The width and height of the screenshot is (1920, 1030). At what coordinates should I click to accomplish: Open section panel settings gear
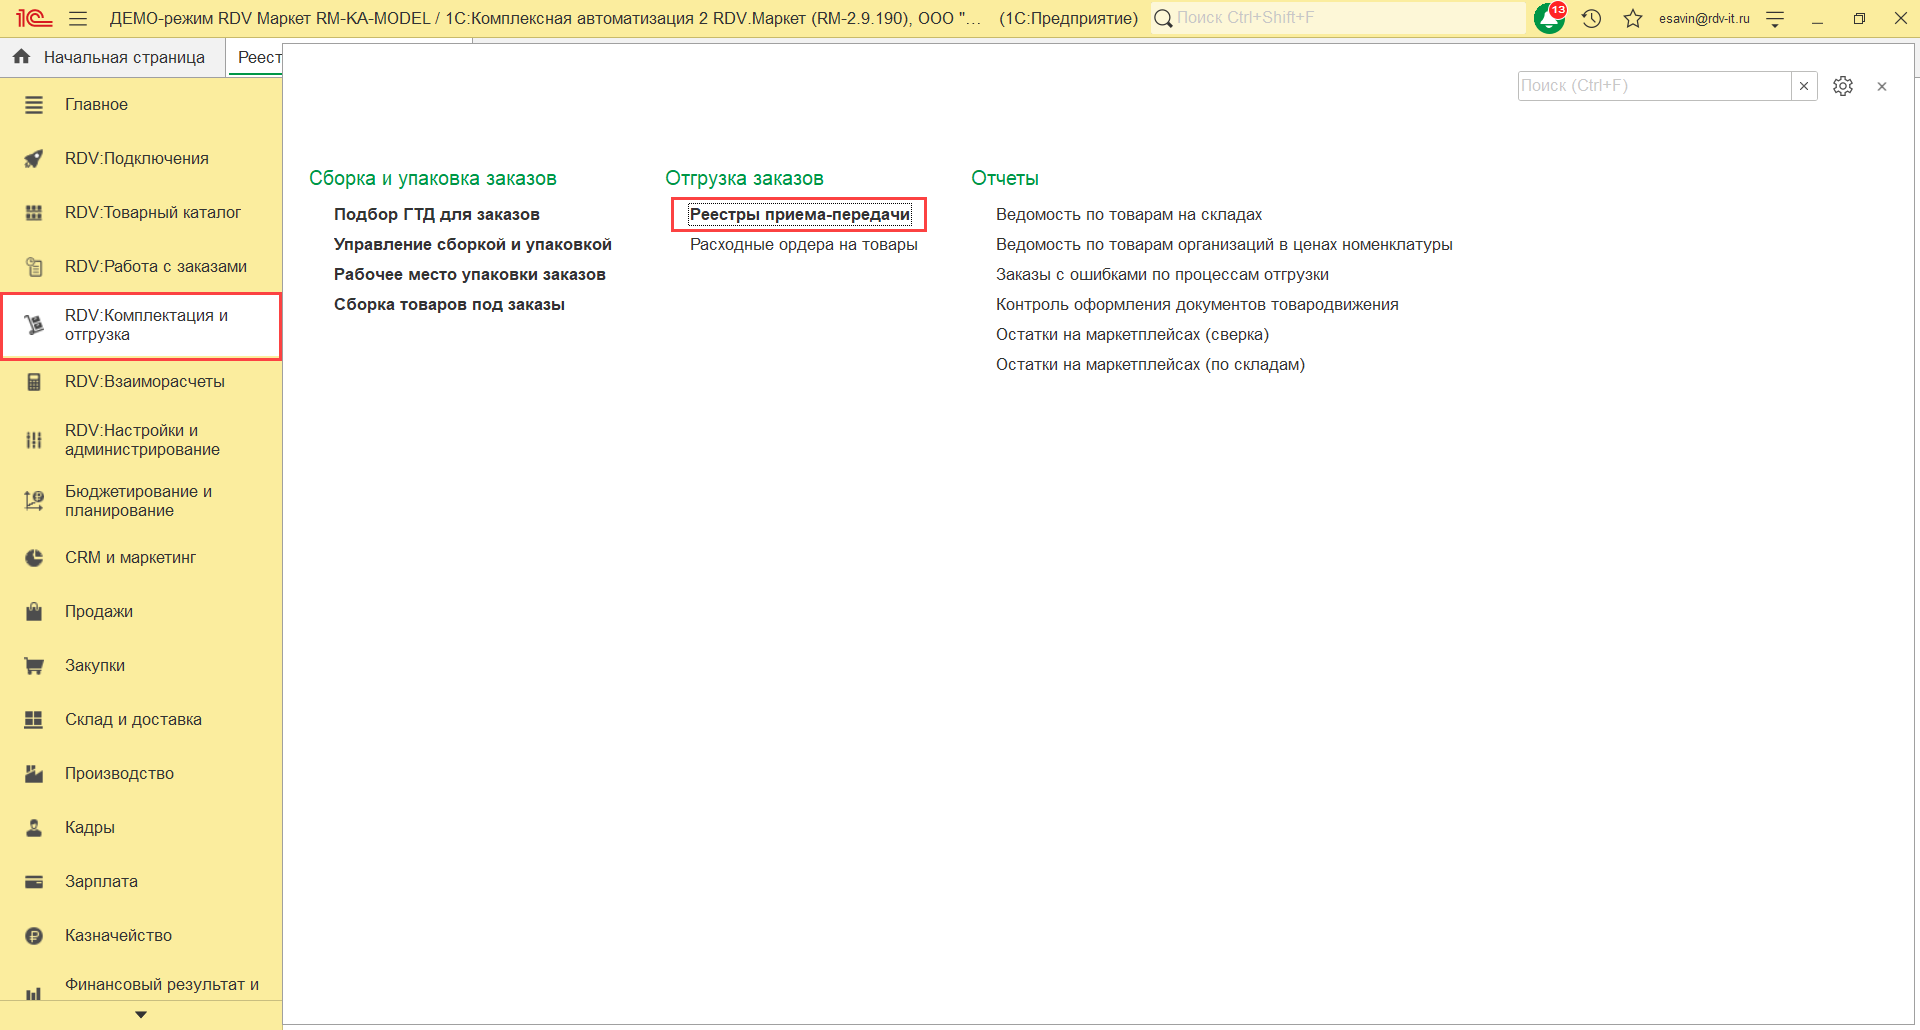pos(1843,86)
